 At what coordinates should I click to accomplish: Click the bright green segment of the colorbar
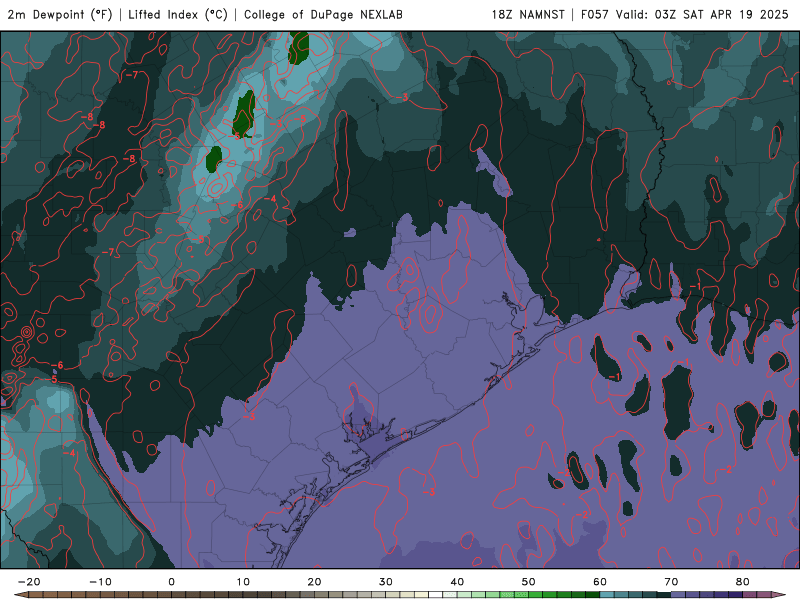pyautogui.click(x=535, y=594)
